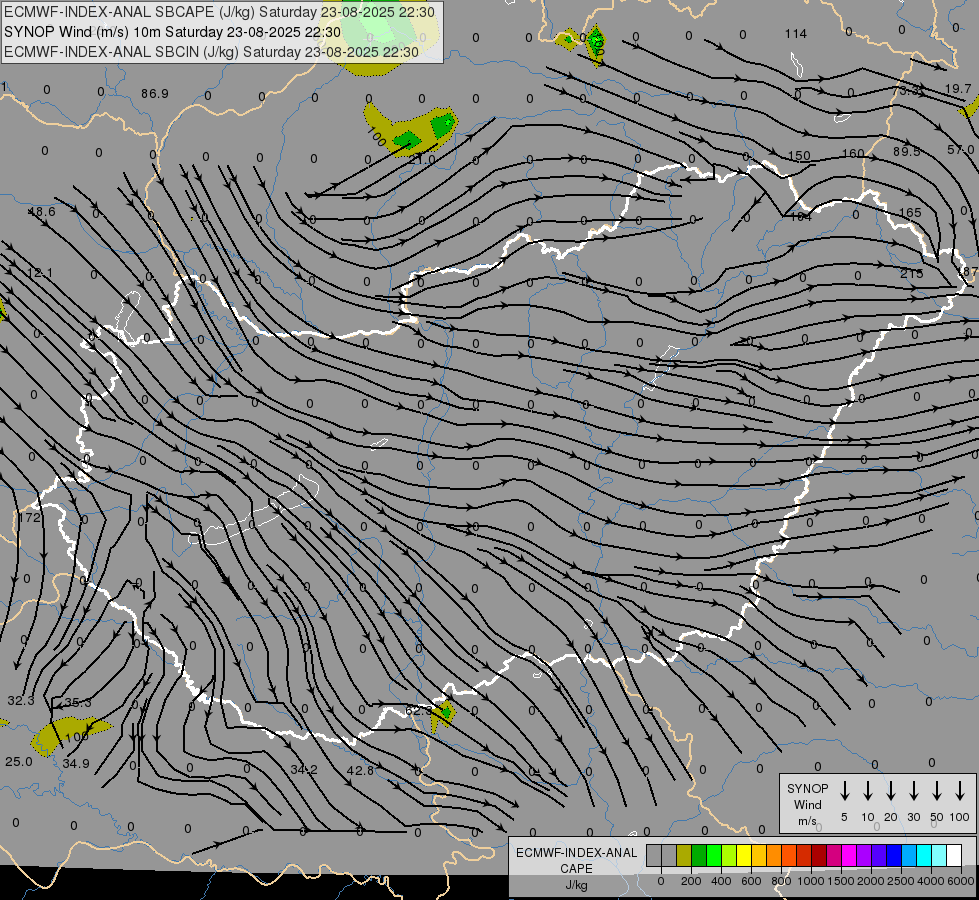The height and width of the screenshot is (900, 979).
Task: Click the 42.8 CAPE value on map
Action: coord(360,771)
